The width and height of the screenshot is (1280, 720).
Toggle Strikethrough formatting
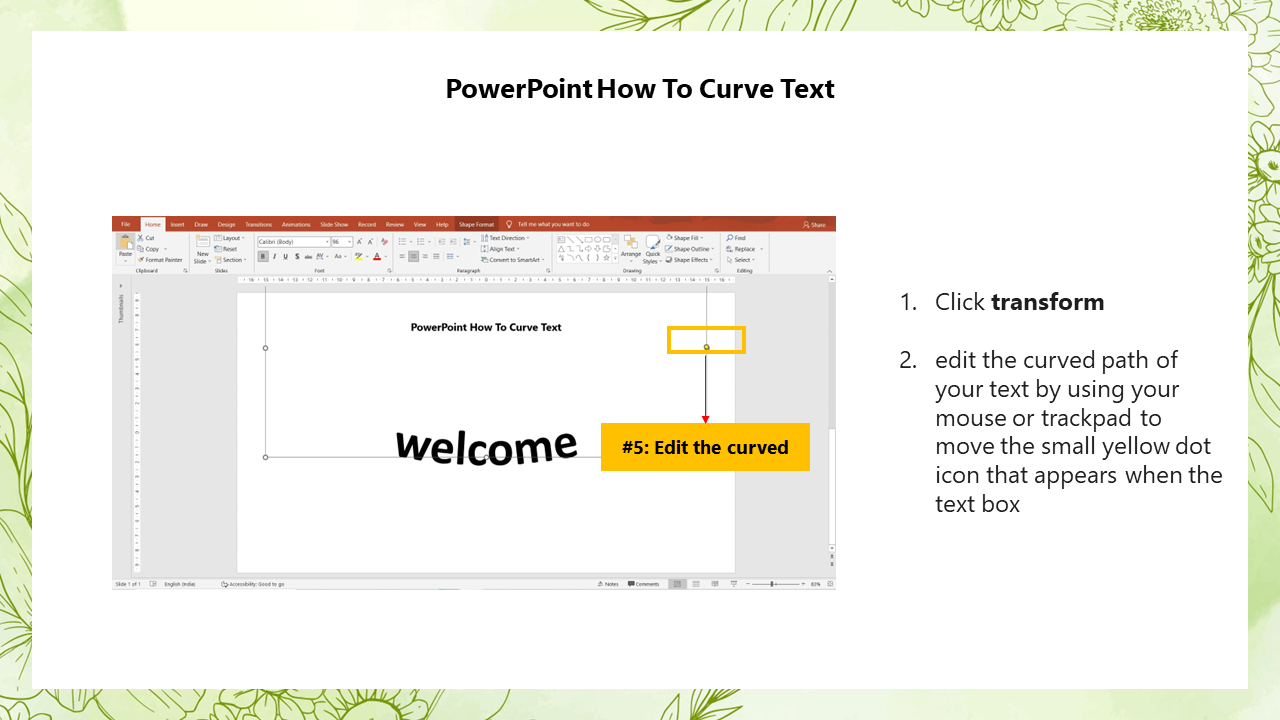308,256
